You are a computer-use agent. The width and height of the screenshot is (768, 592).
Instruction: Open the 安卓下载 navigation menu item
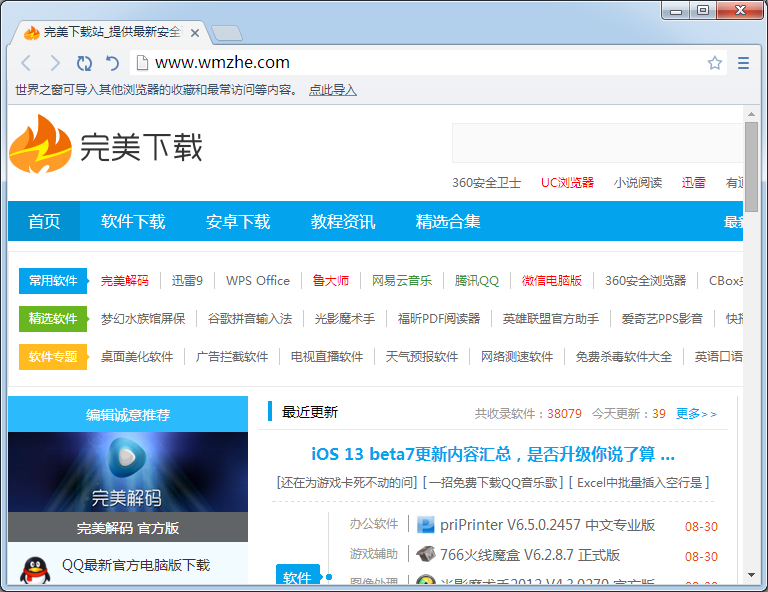click(238, 222)
